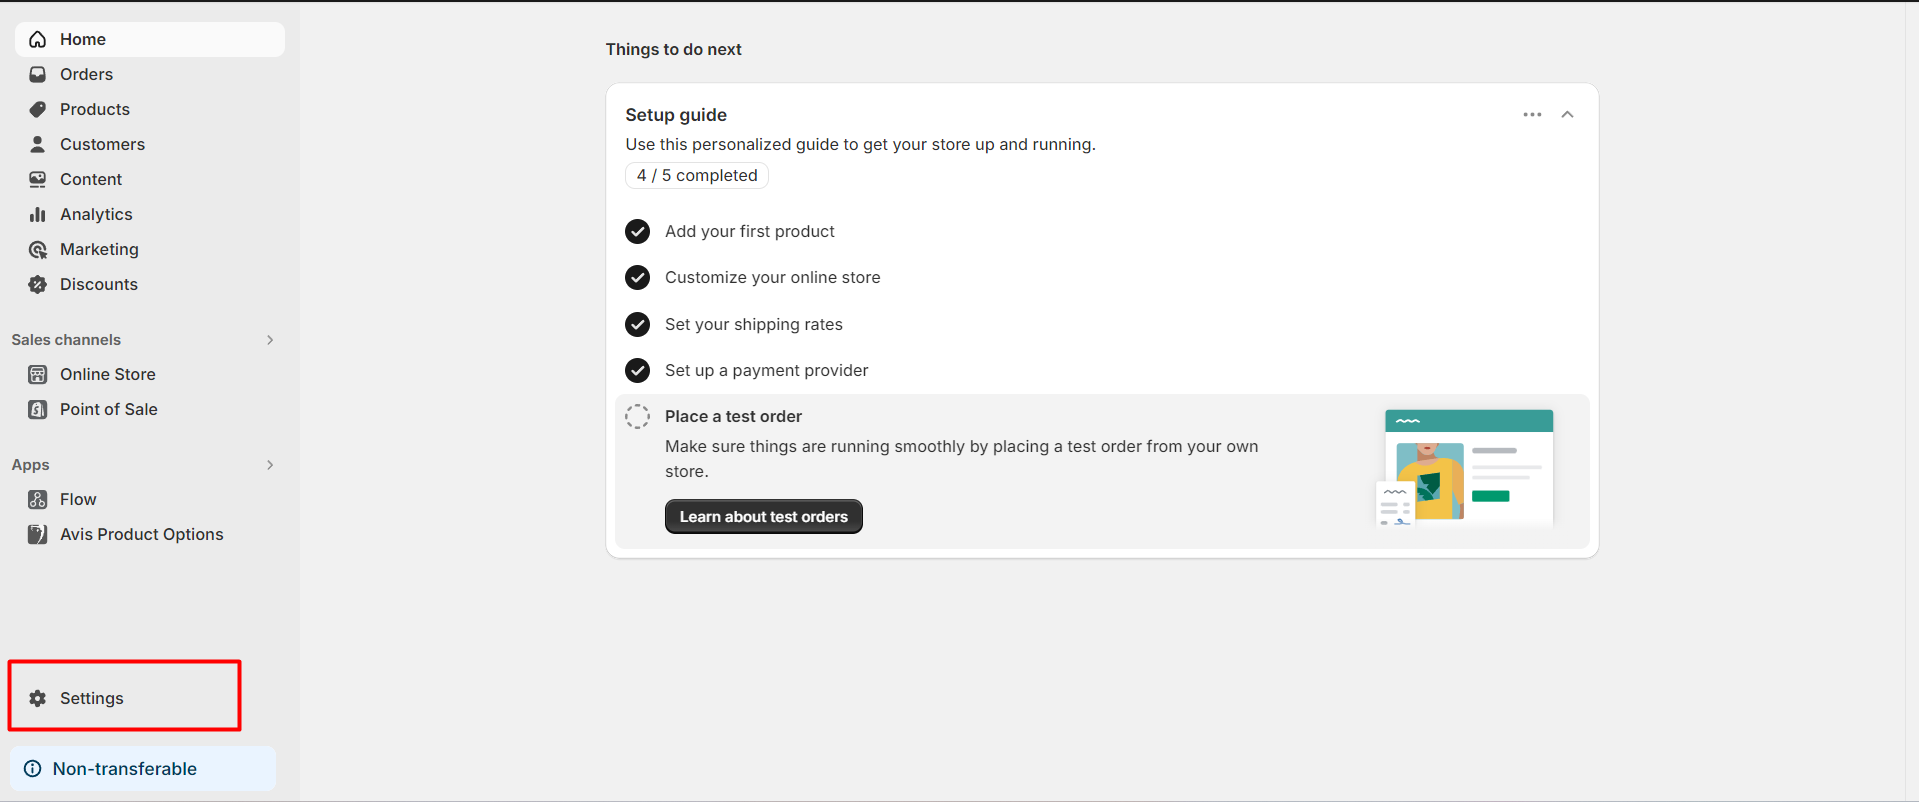Open the Content menu item
The image size is (1919, 802).
coord(91,179)
